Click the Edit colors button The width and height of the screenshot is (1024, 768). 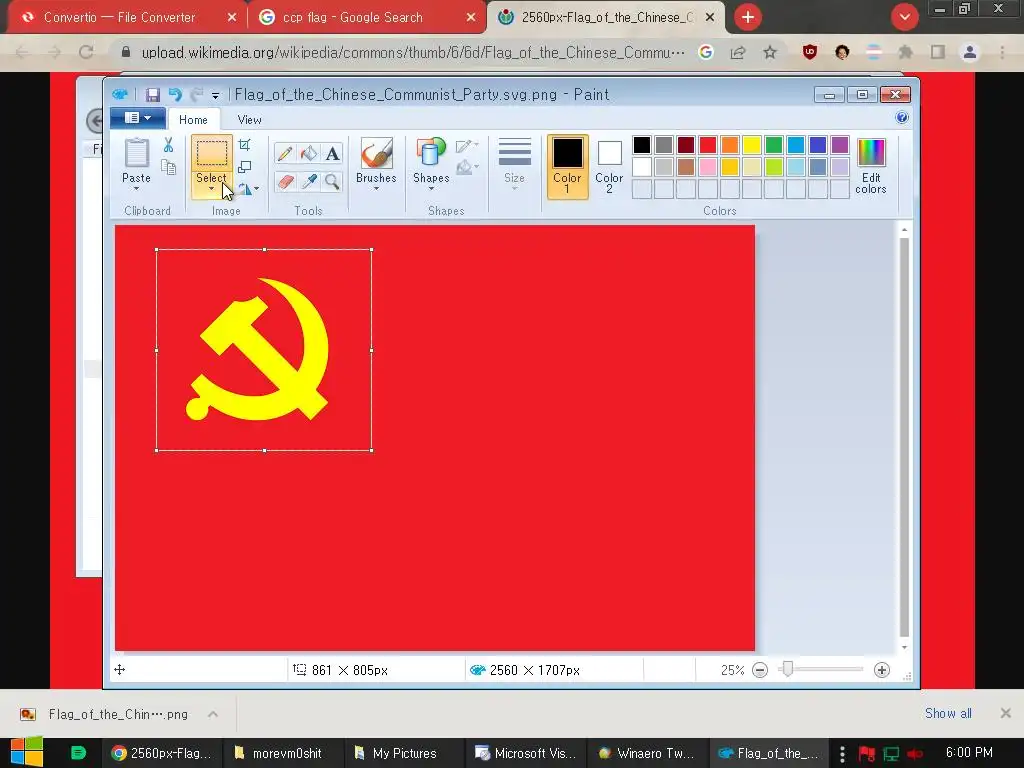point(871,167)
